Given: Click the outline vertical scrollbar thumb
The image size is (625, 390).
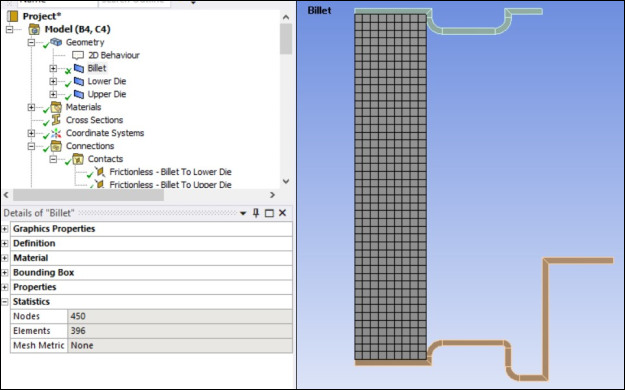Looking at the screenshot, I should (286, 39).
